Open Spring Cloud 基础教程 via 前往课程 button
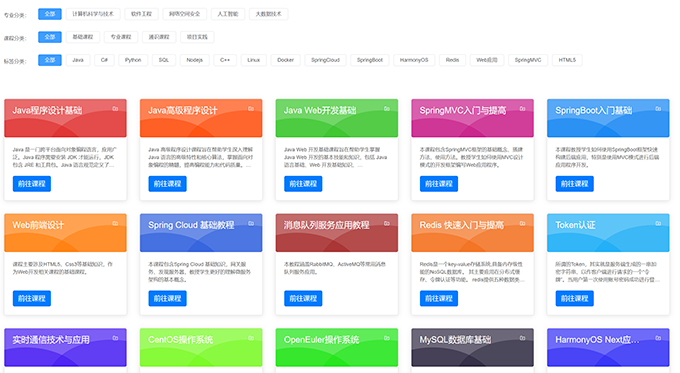Screen dimensions: 680x373 coord(167,298)
